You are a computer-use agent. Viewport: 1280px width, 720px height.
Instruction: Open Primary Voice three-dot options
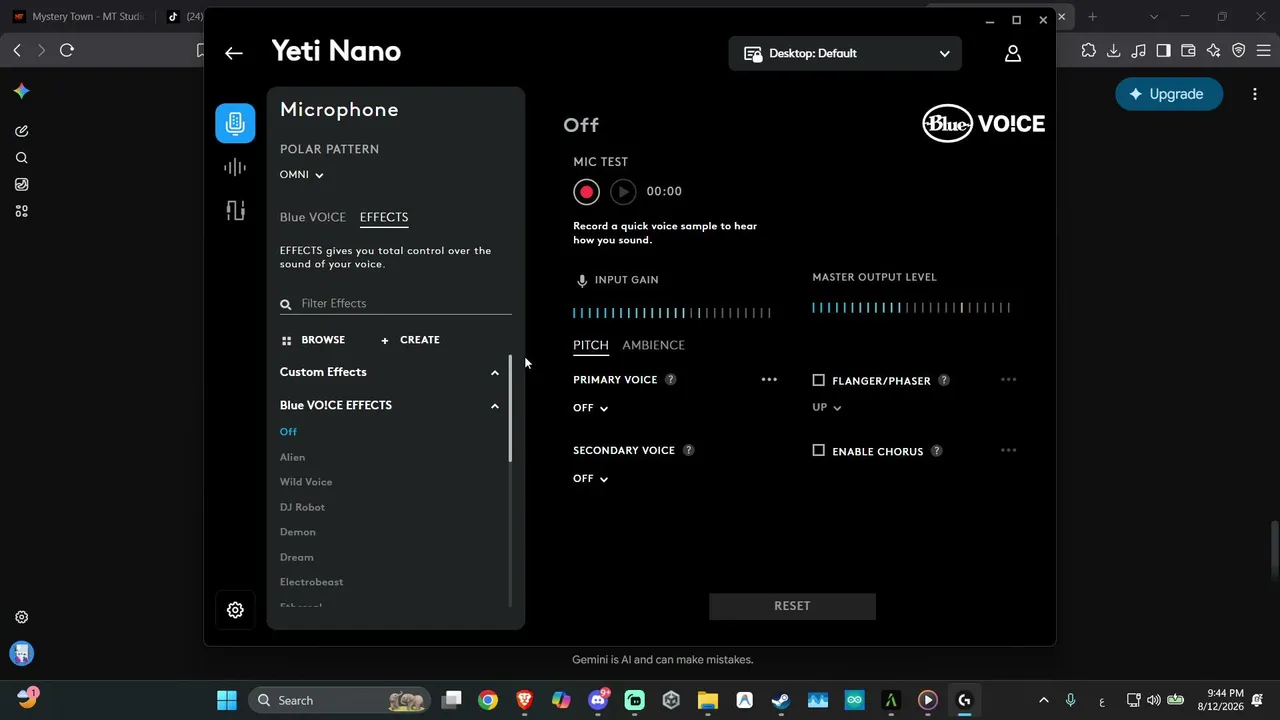[769, 380]
